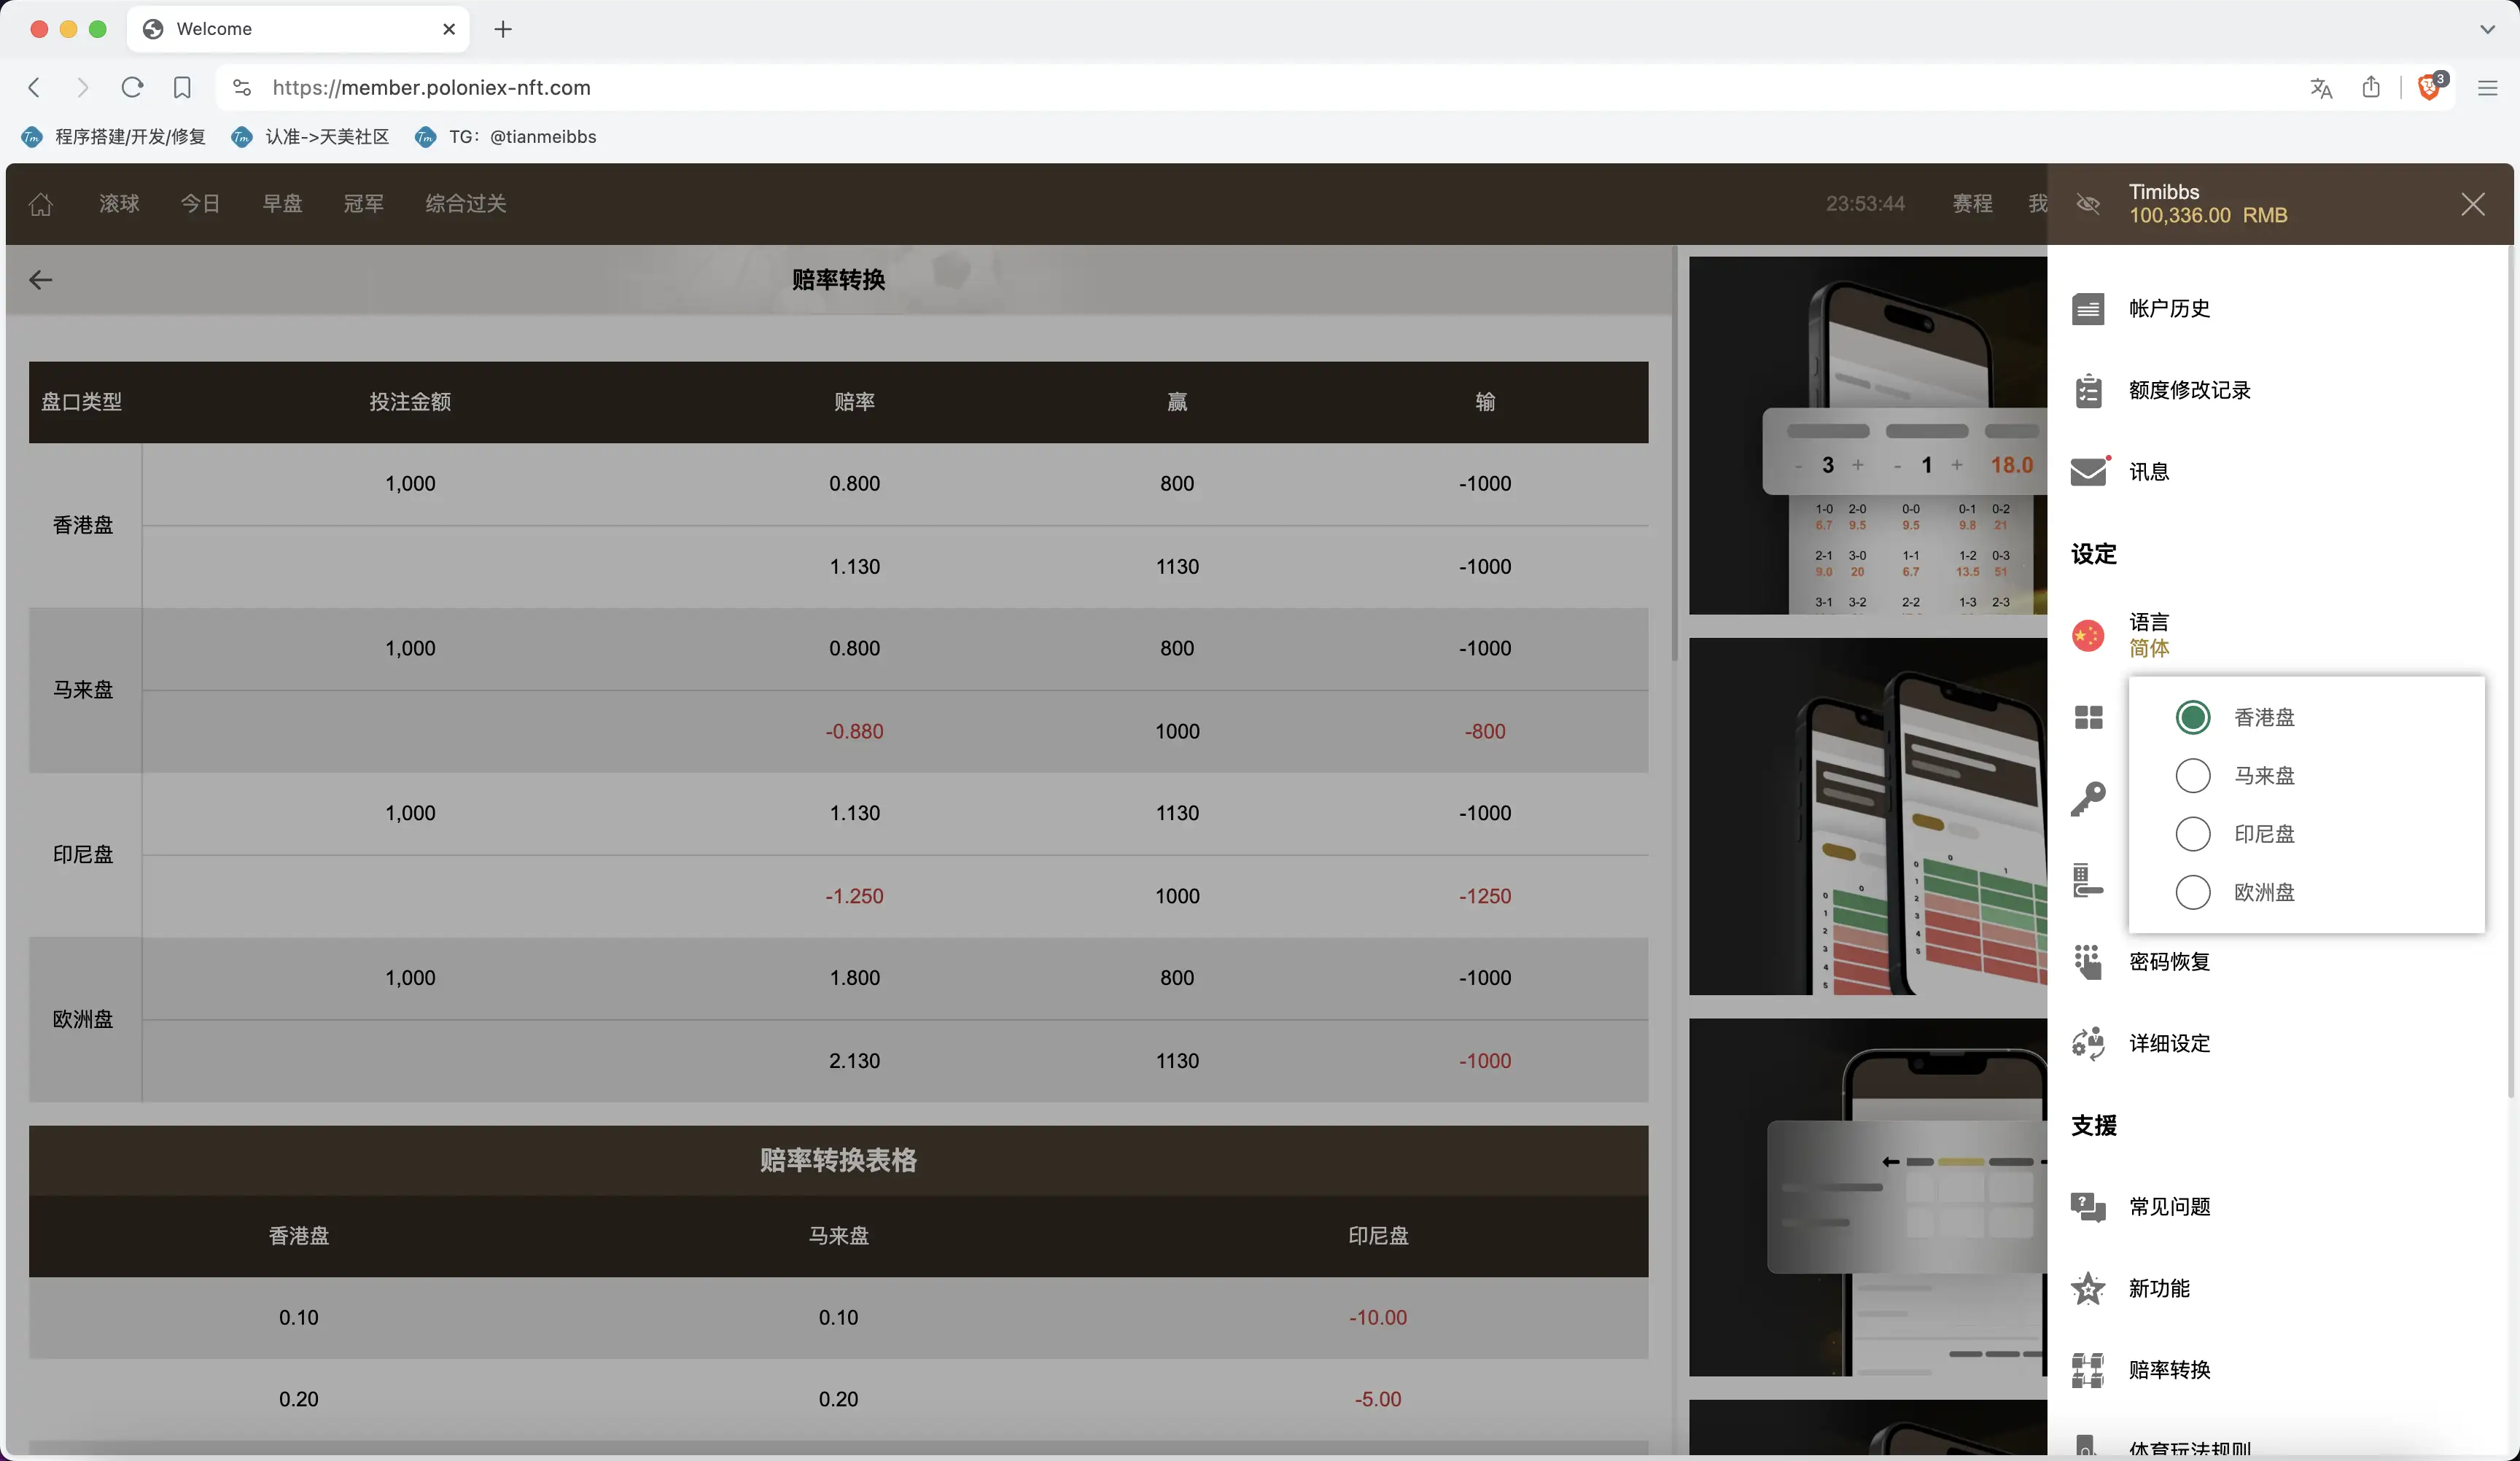The height and width of the screenshot is (1461, 2520).
Task: Click the 赔率转换 conversion icon
Action: (x=2088, y=1370)
